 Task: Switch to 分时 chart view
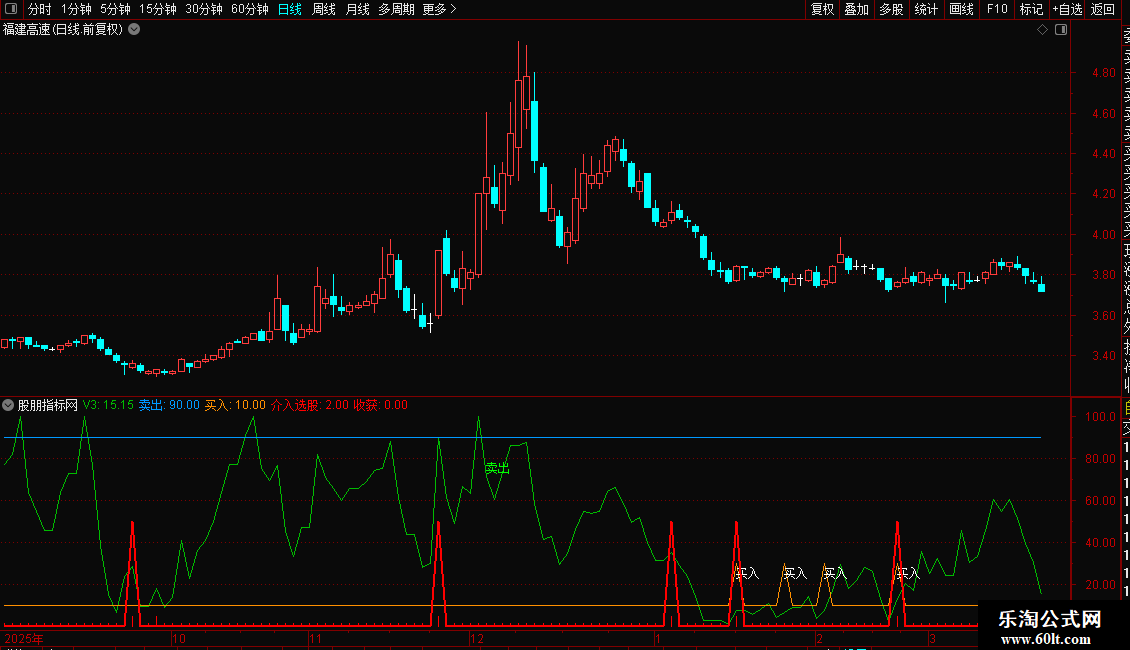pos(40,9)
